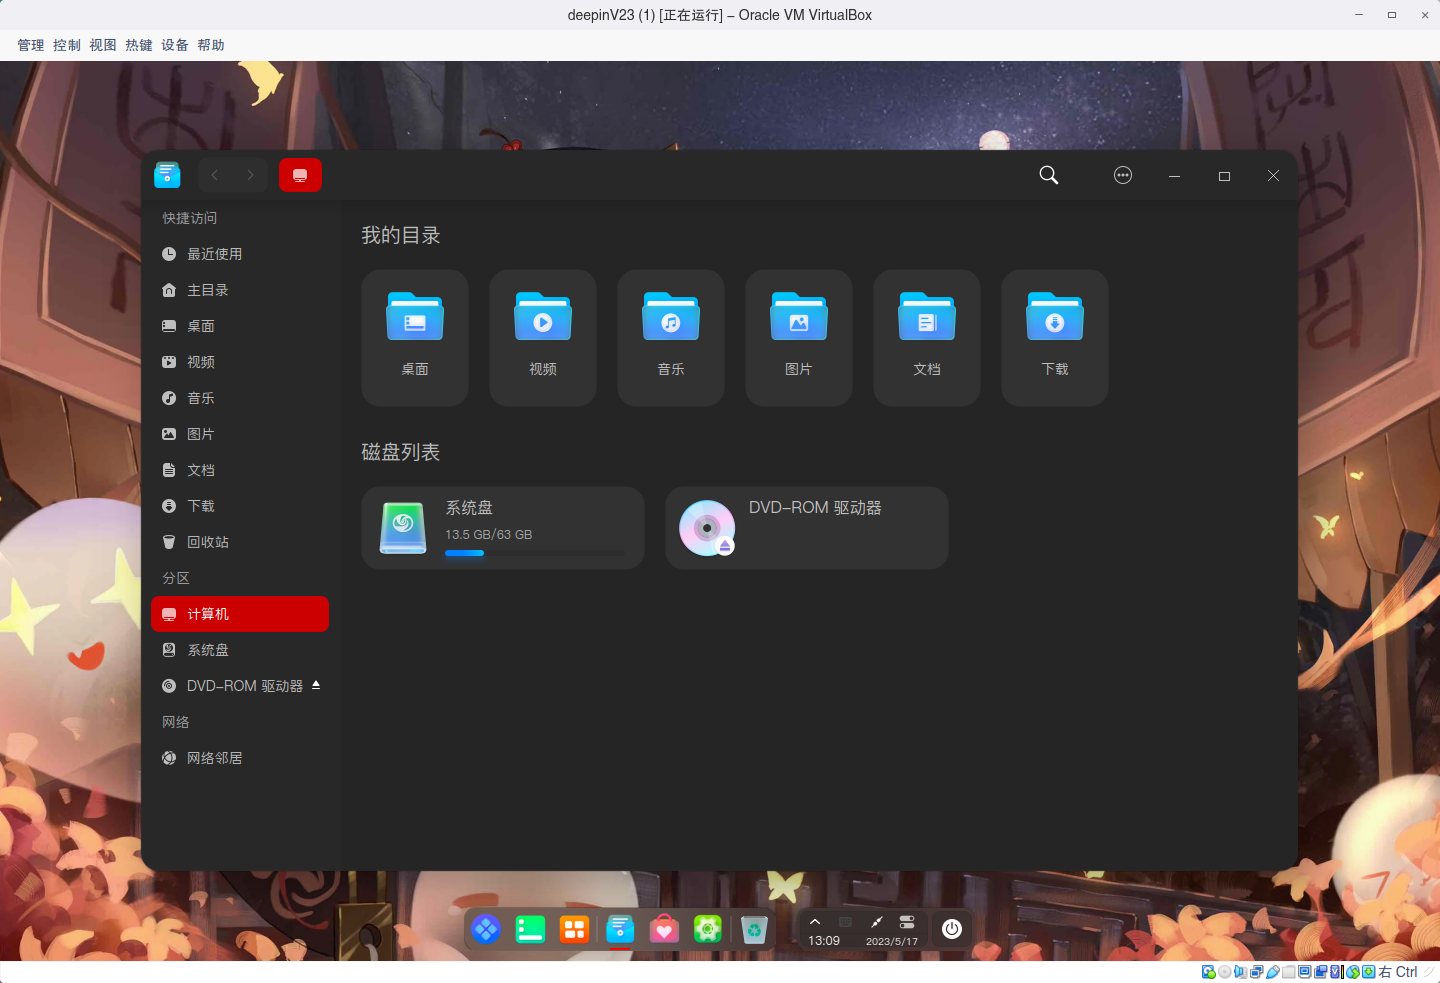The width and height of the screenshot is (1440, 983).
Task: Open the three-dot options menu
Action: (x=1123, y=175)
